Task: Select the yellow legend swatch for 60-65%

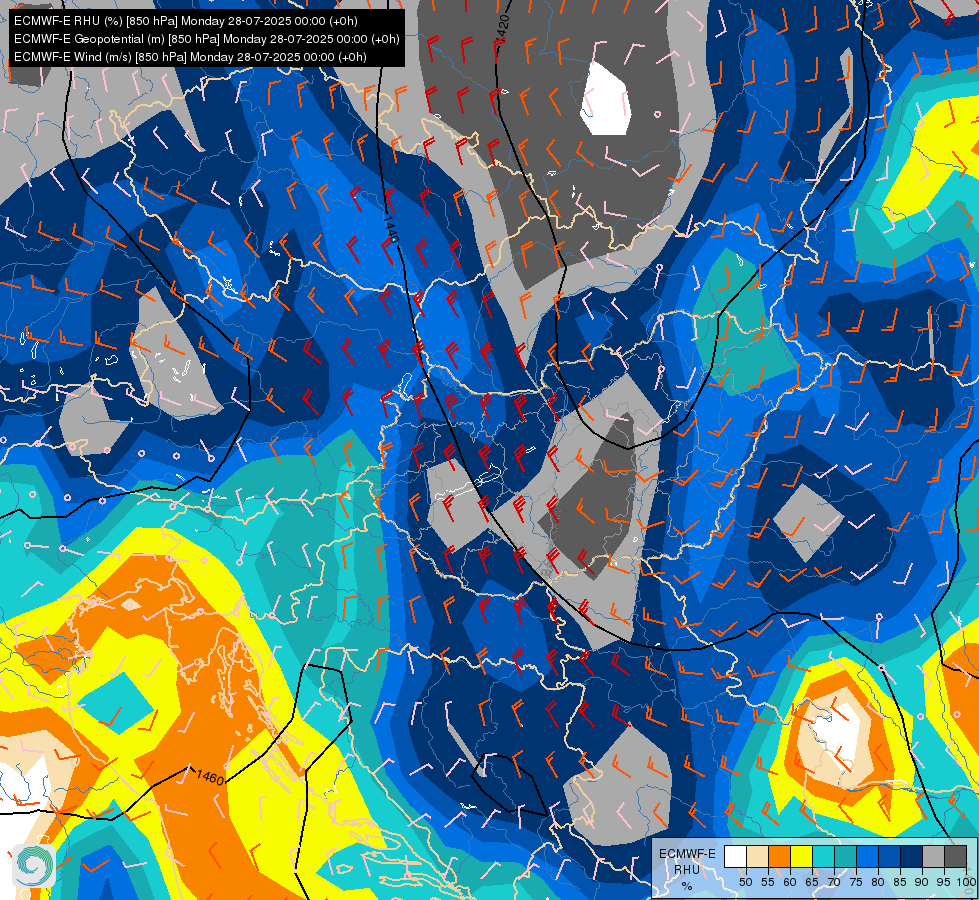Action: click(x=802, y=857)
